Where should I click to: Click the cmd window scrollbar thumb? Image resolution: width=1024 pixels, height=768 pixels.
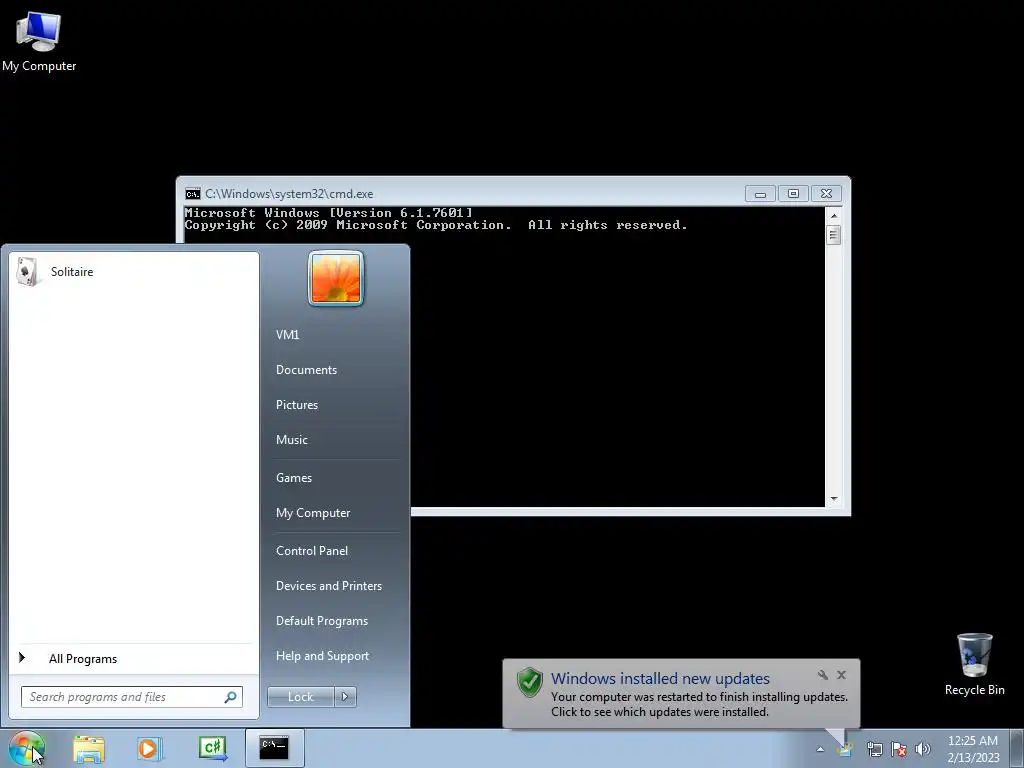pos(834,234)
